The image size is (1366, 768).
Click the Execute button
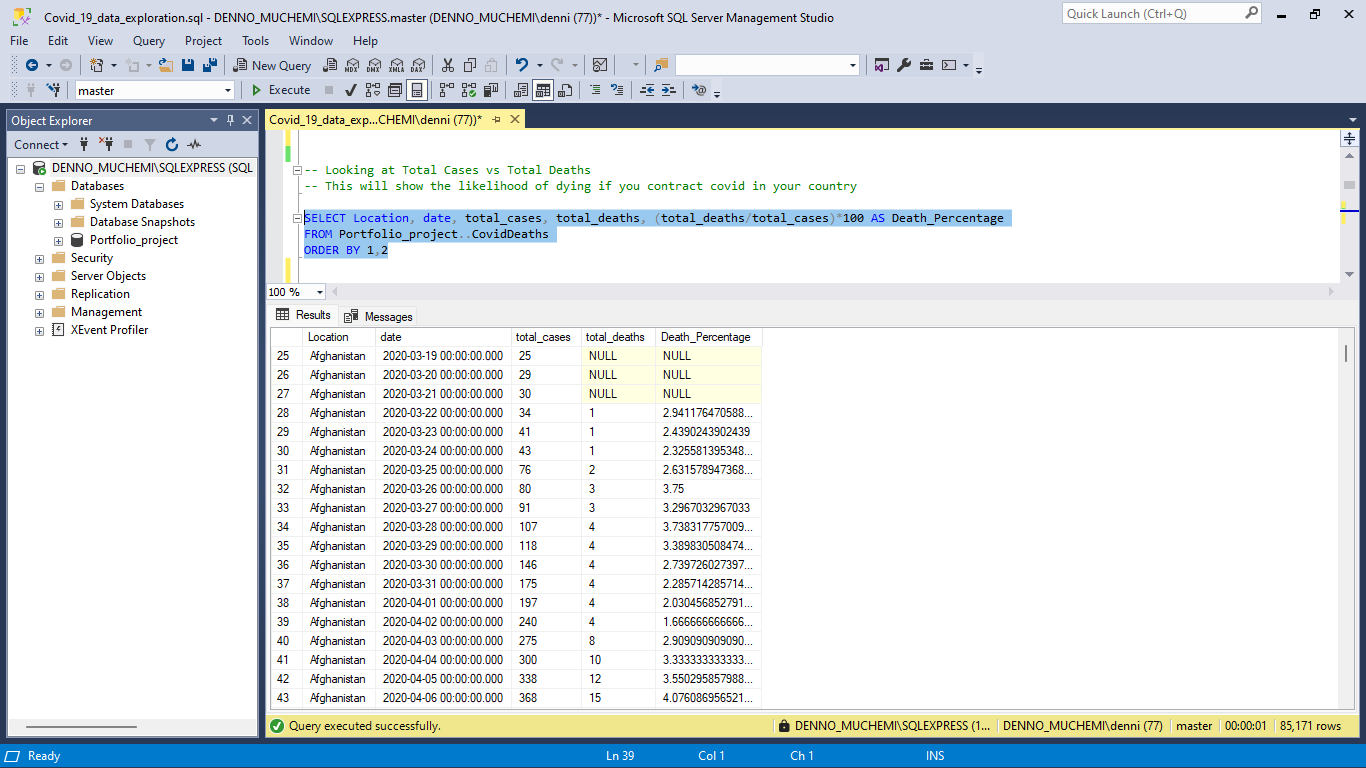coord(281,90)
